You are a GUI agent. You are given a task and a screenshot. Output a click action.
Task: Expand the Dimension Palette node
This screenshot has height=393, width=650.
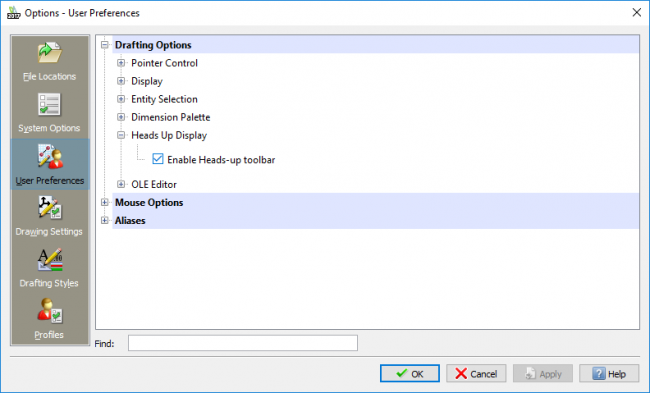click(x=121, y=117)
